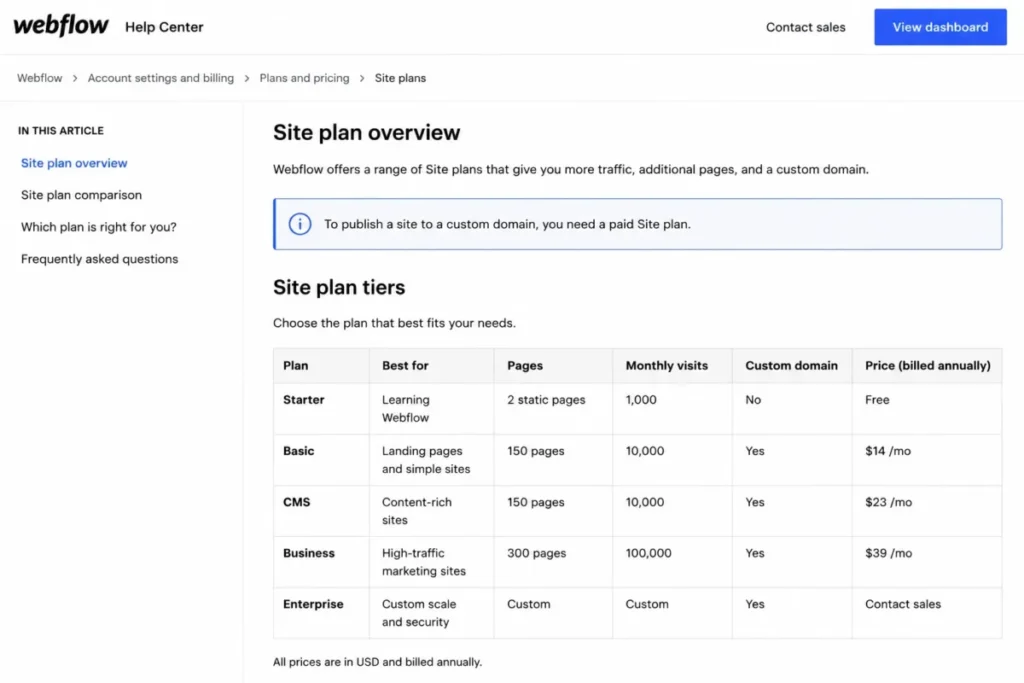Open Account settings and billing breadcrumb
The width and height of the screenshot is (1024, 683).
(161, 78)
